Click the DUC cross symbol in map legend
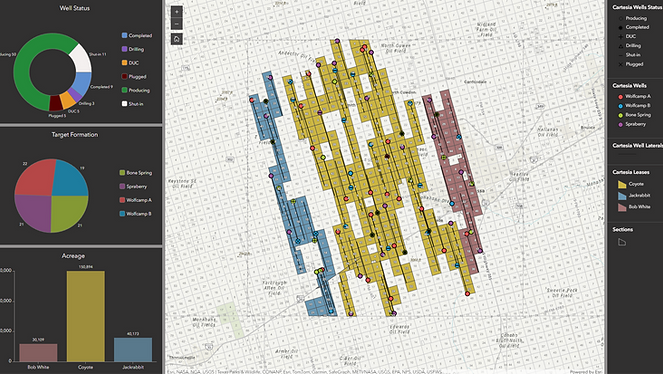Viewport: 663px width, 374px height. click(x=621, y=37)
